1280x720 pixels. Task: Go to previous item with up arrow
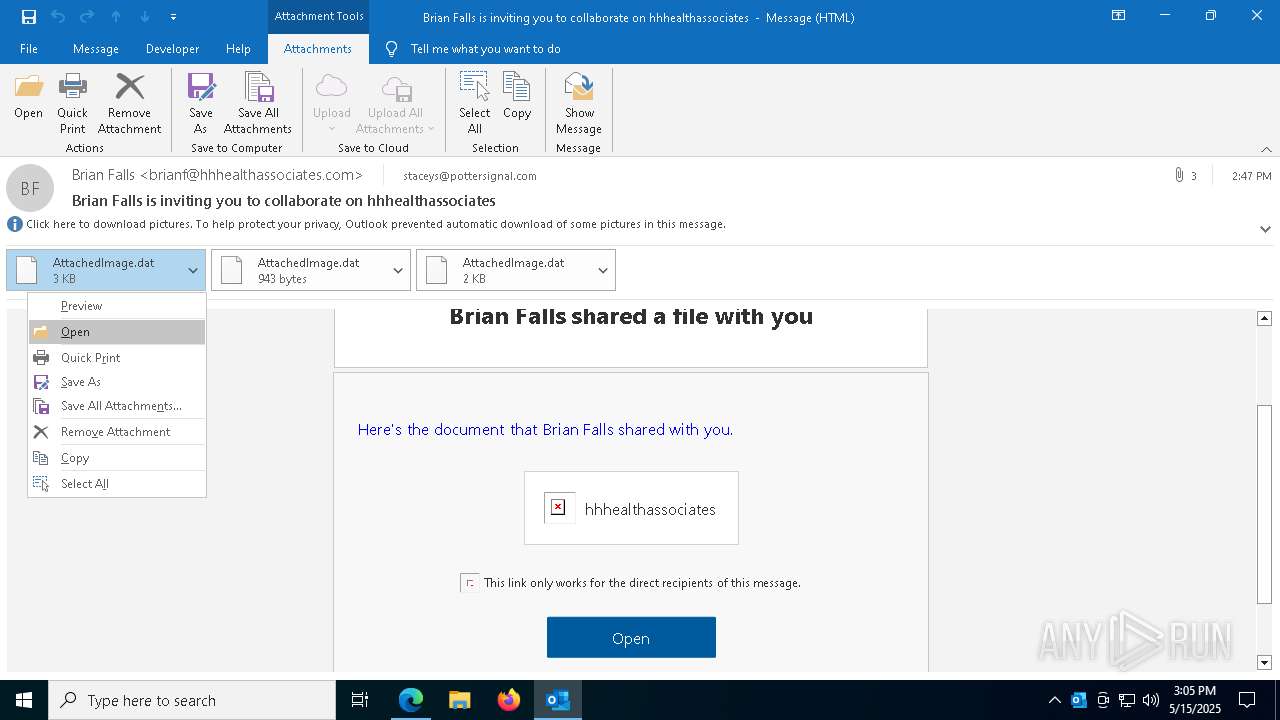coord(116,16)
